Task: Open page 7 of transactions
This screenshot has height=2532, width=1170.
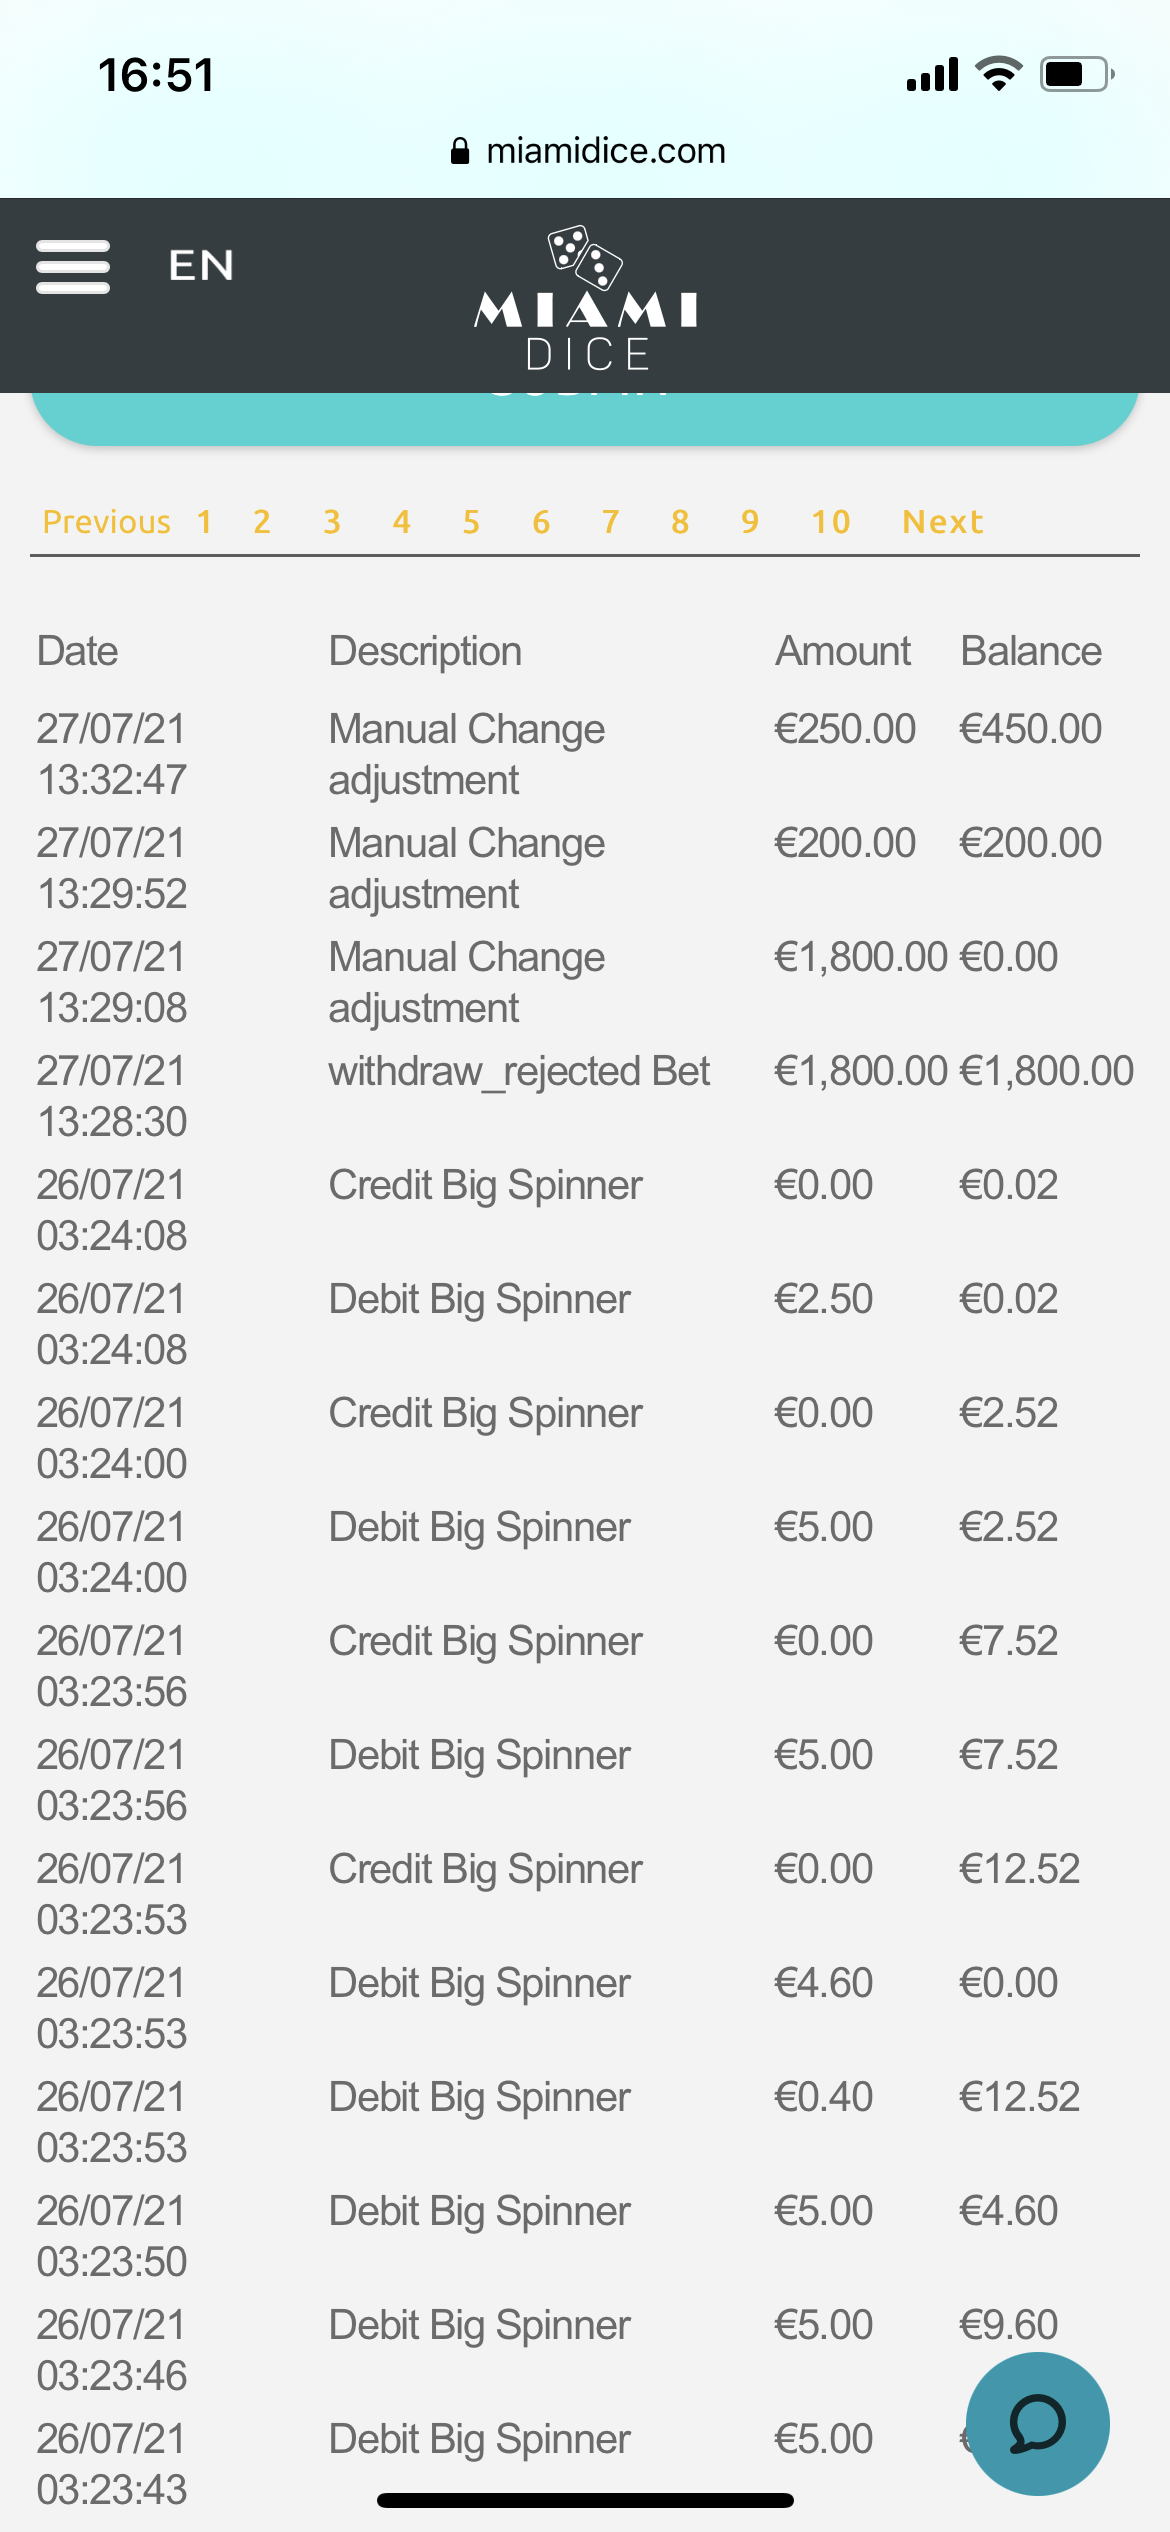Action: click(610, 522)
